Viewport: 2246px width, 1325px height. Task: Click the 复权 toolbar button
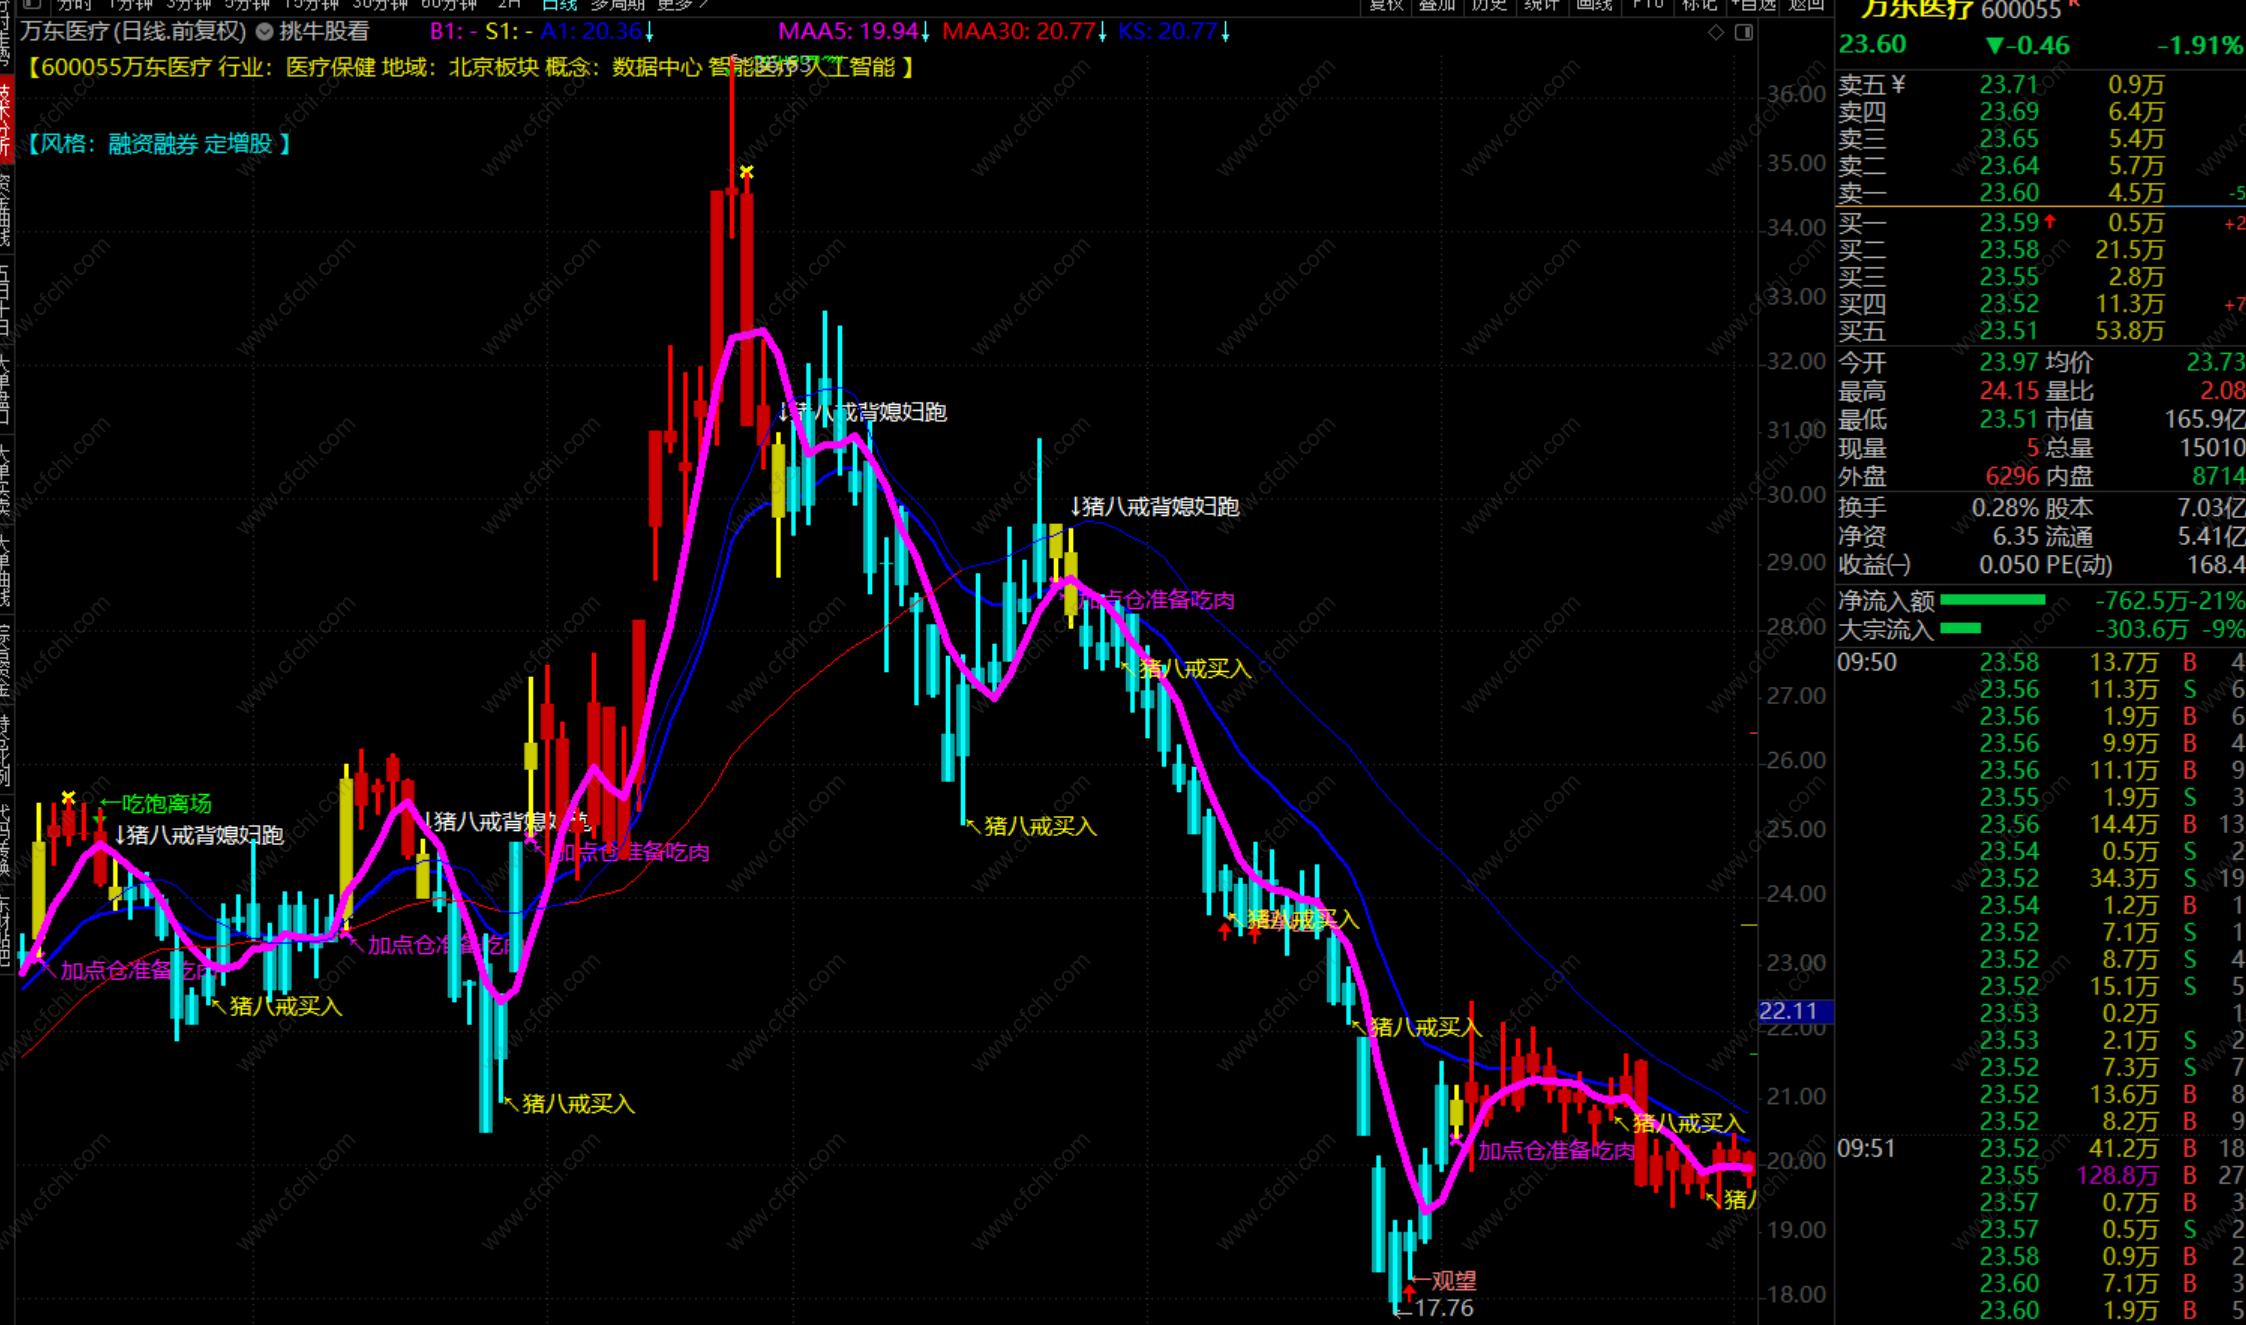[x=1386, y=4]
